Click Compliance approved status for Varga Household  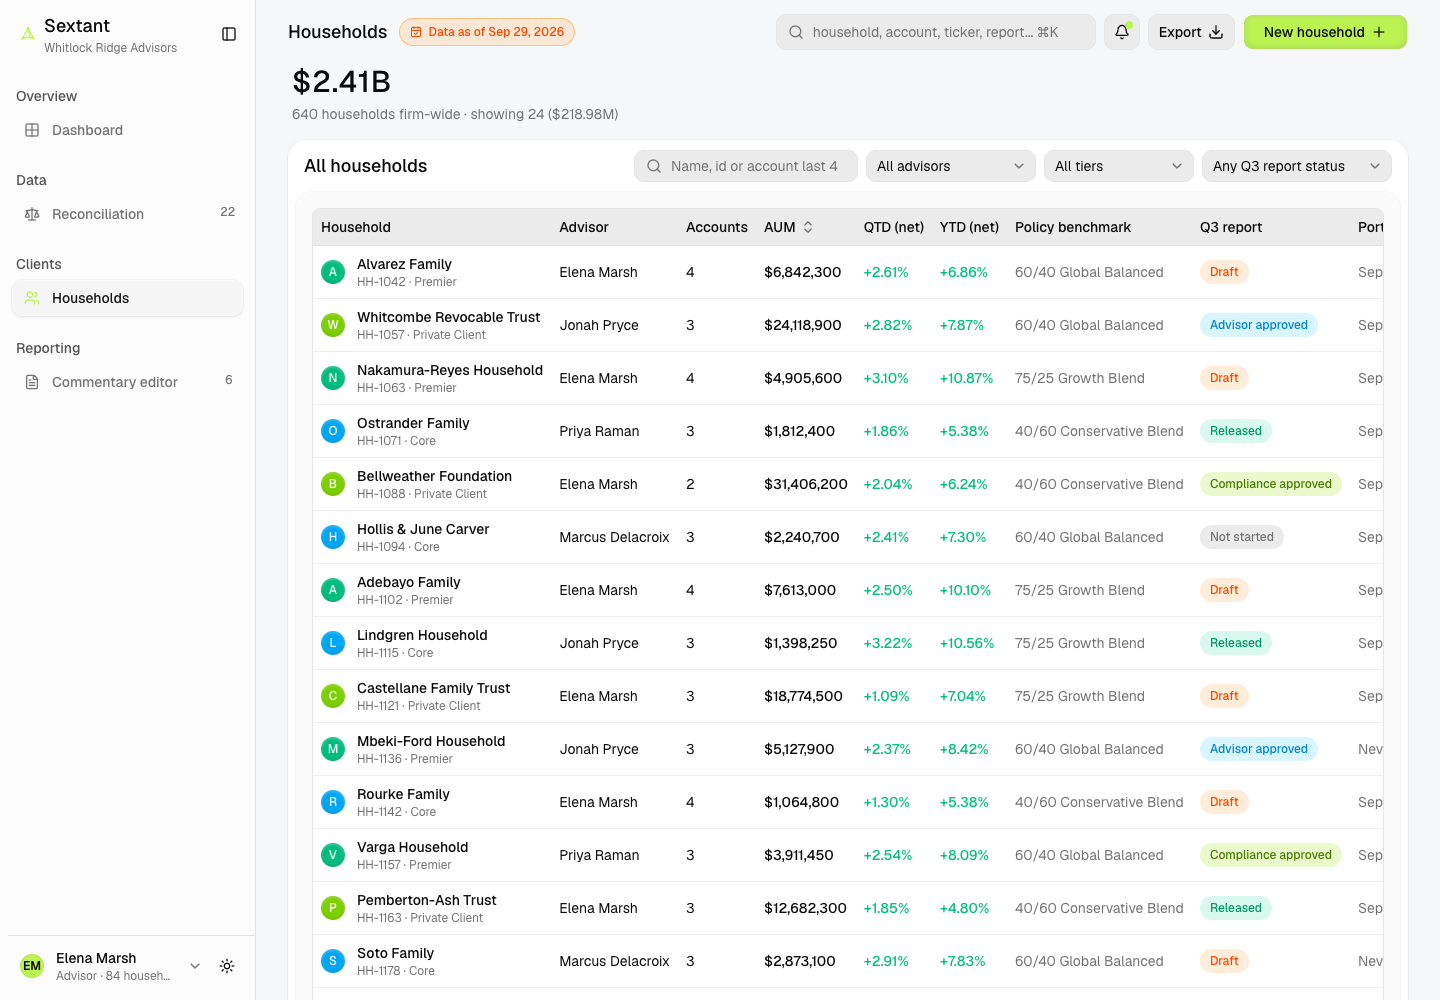[1271, 855]
